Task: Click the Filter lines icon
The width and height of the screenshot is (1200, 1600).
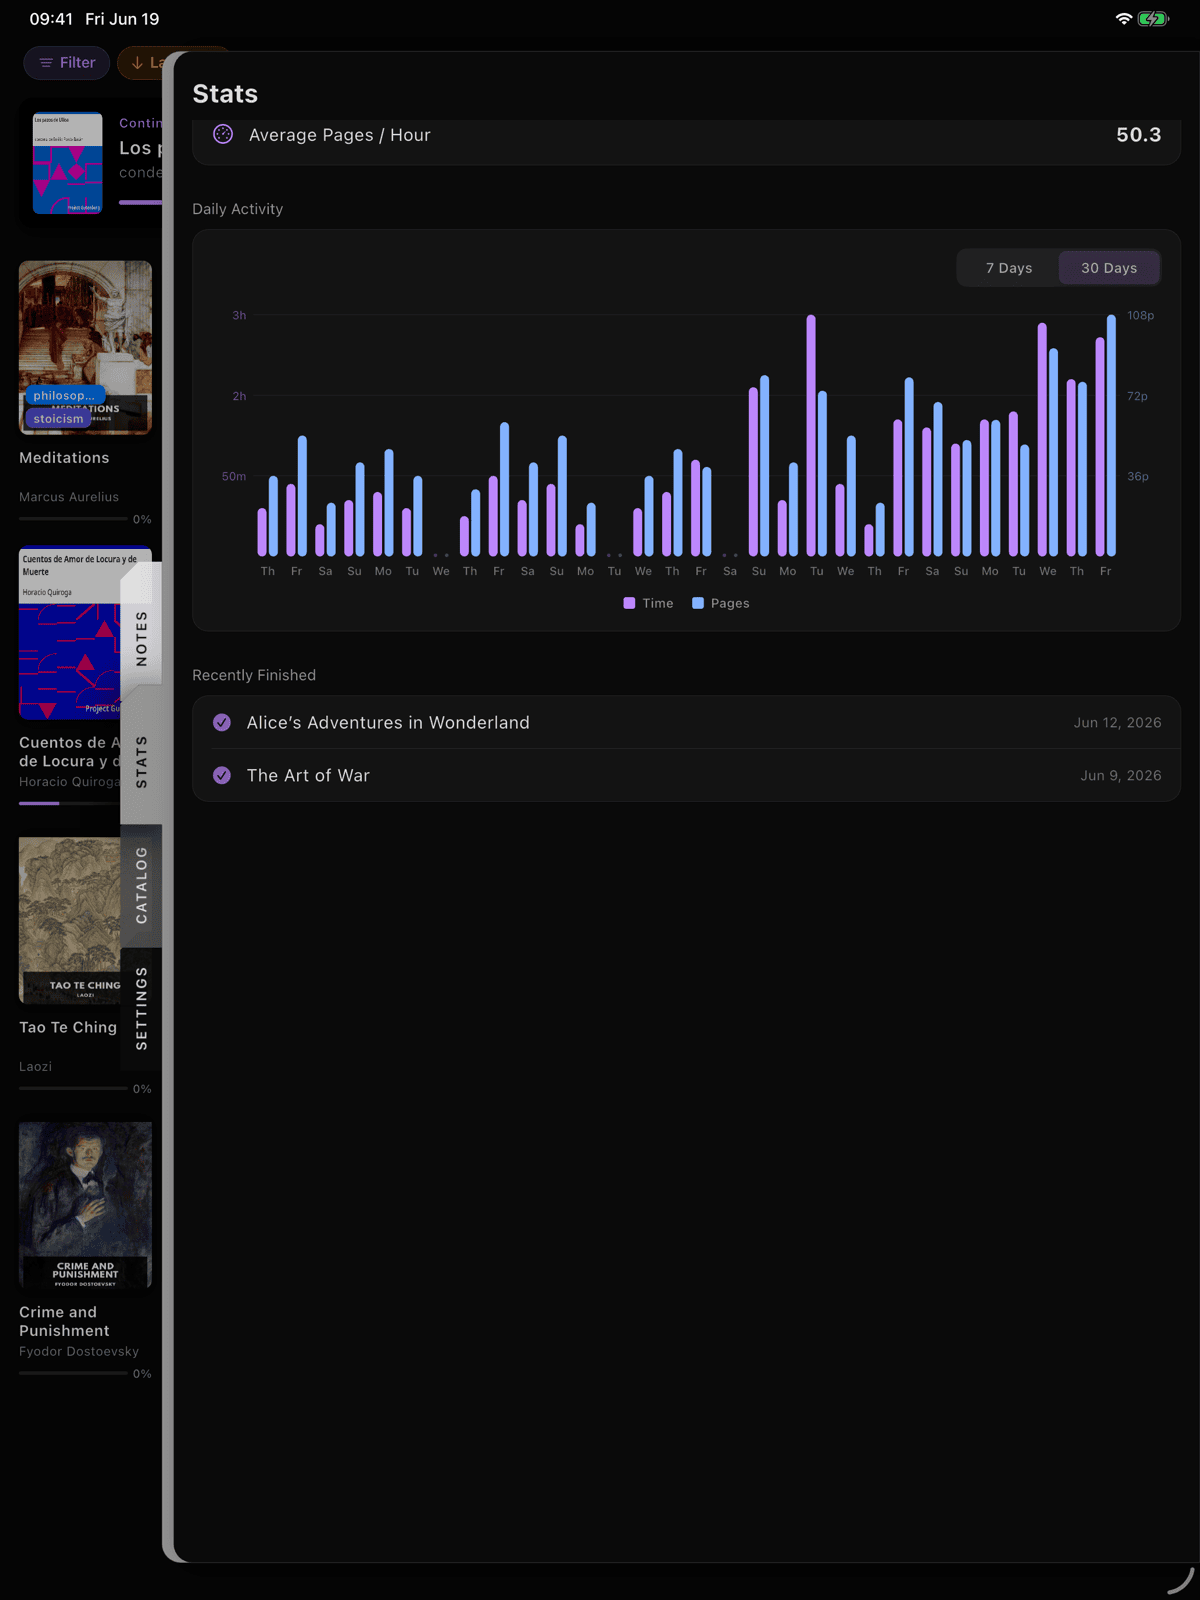Action: (46, 63)
